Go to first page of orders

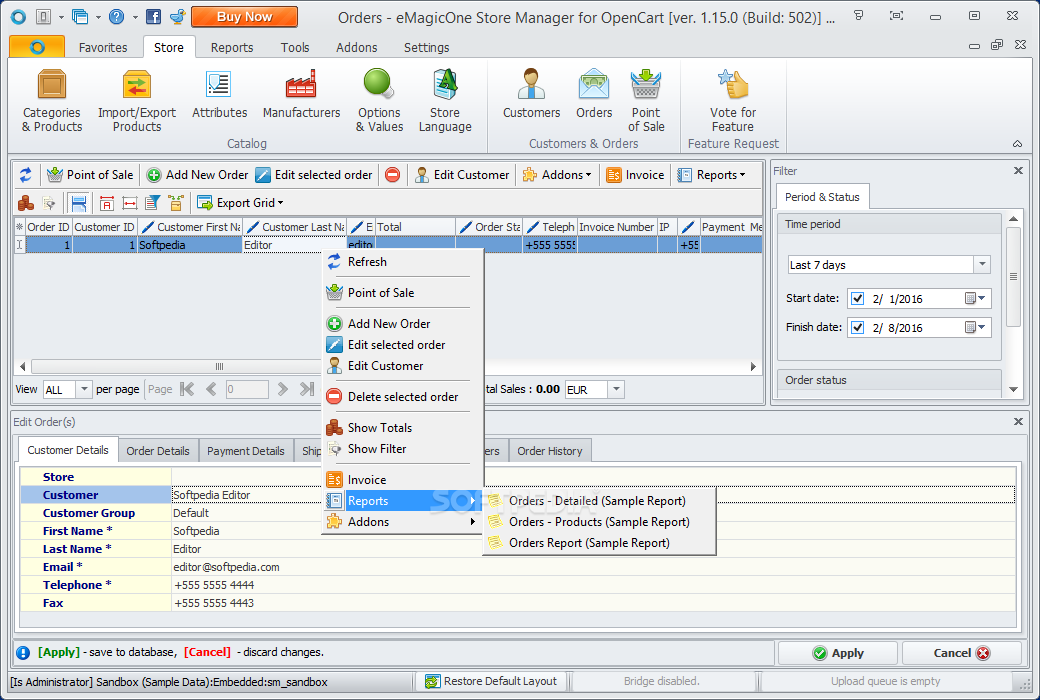pyautogui.click(x=187, y=389)
